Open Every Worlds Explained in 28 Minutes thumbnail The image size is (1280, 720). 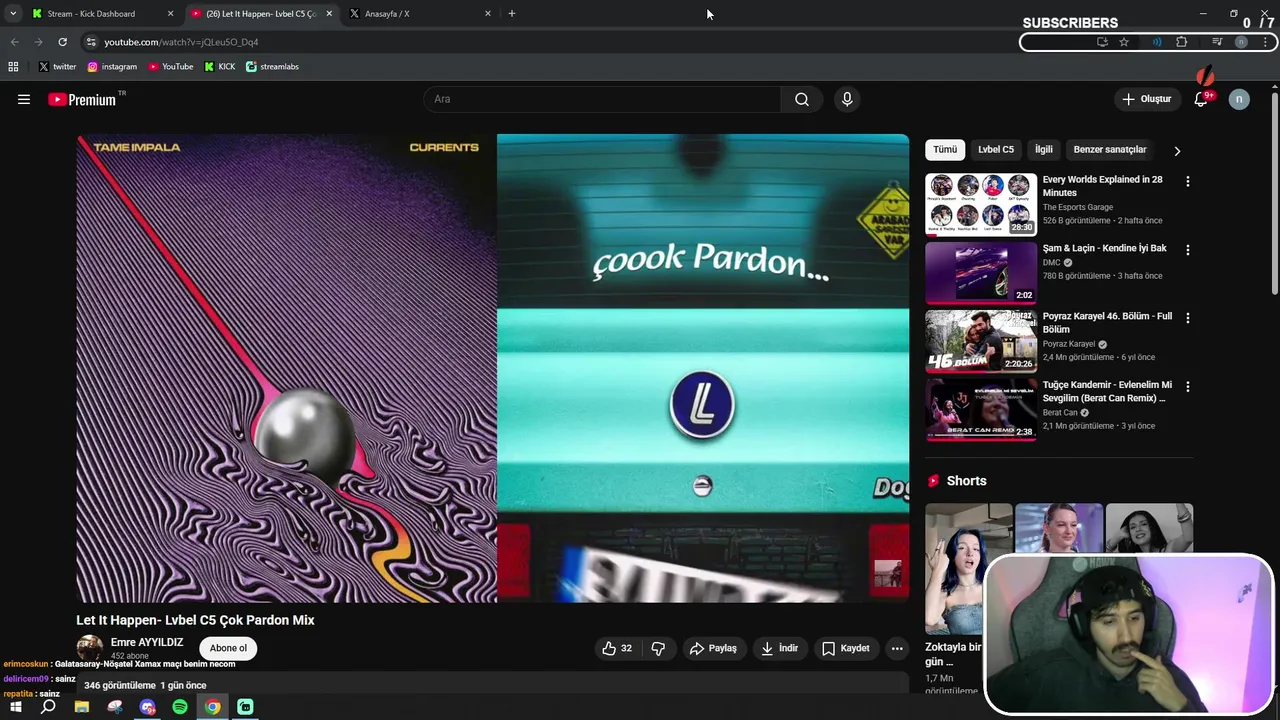click(x=981, y=204)
